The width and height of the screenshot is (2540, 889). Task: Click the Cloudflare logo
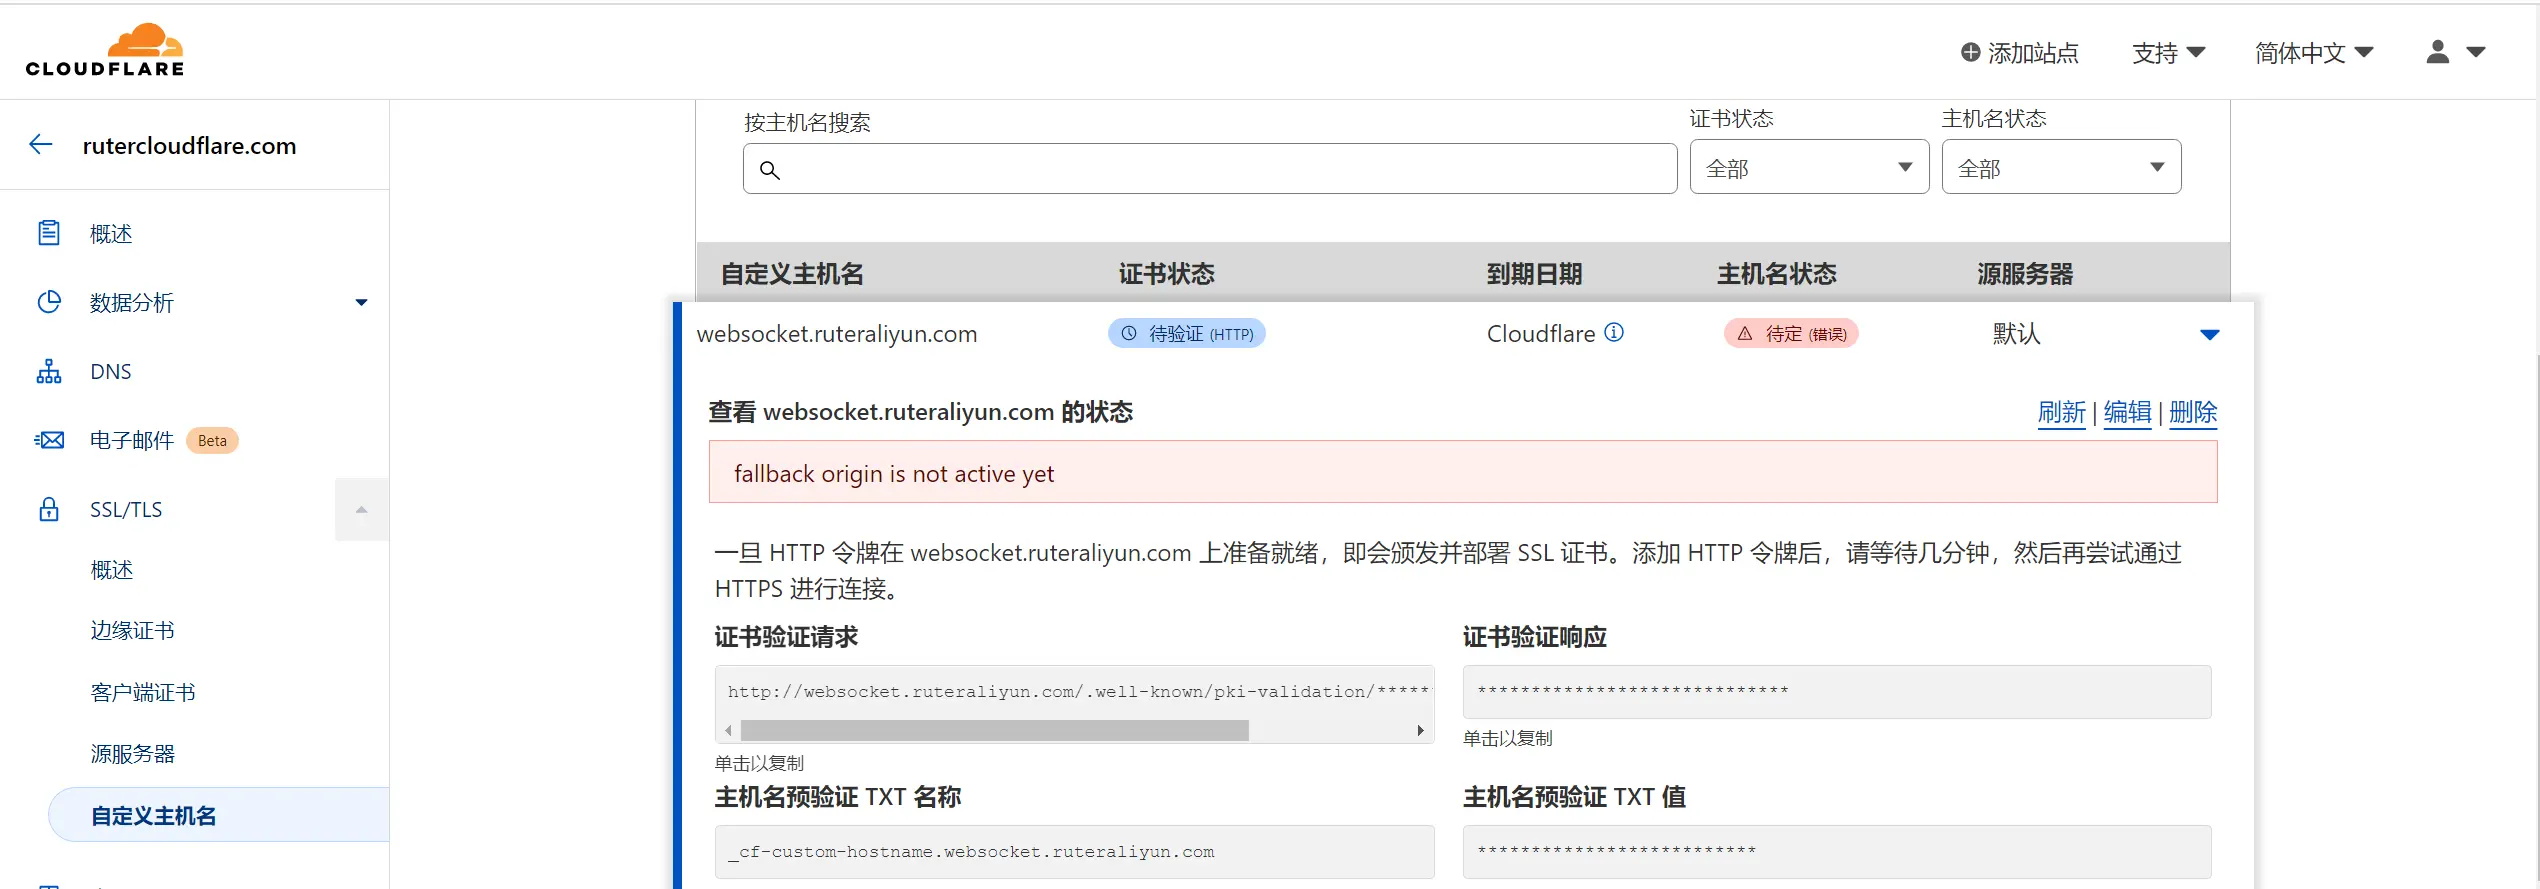coord(105,50)
